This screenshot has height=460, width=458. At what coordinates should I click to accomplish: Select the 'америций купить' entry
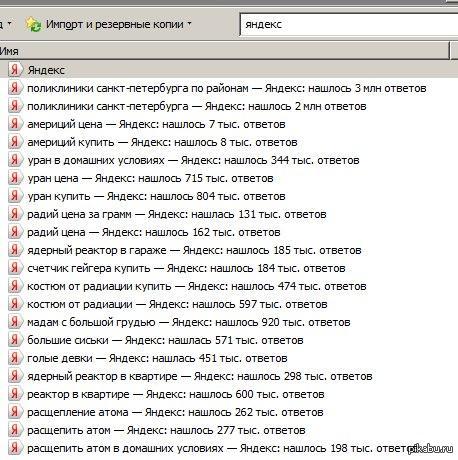(x=162, y=142)
